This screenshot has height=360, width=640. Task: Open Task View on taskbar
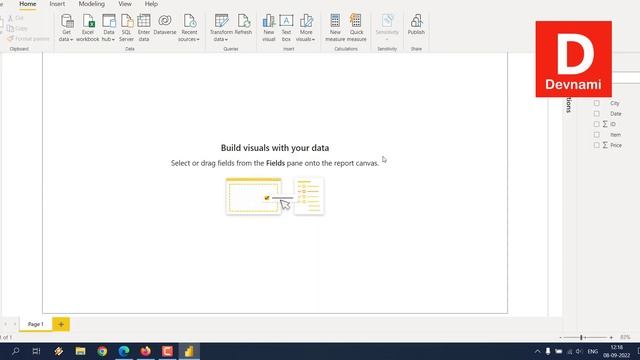(36, 351)
